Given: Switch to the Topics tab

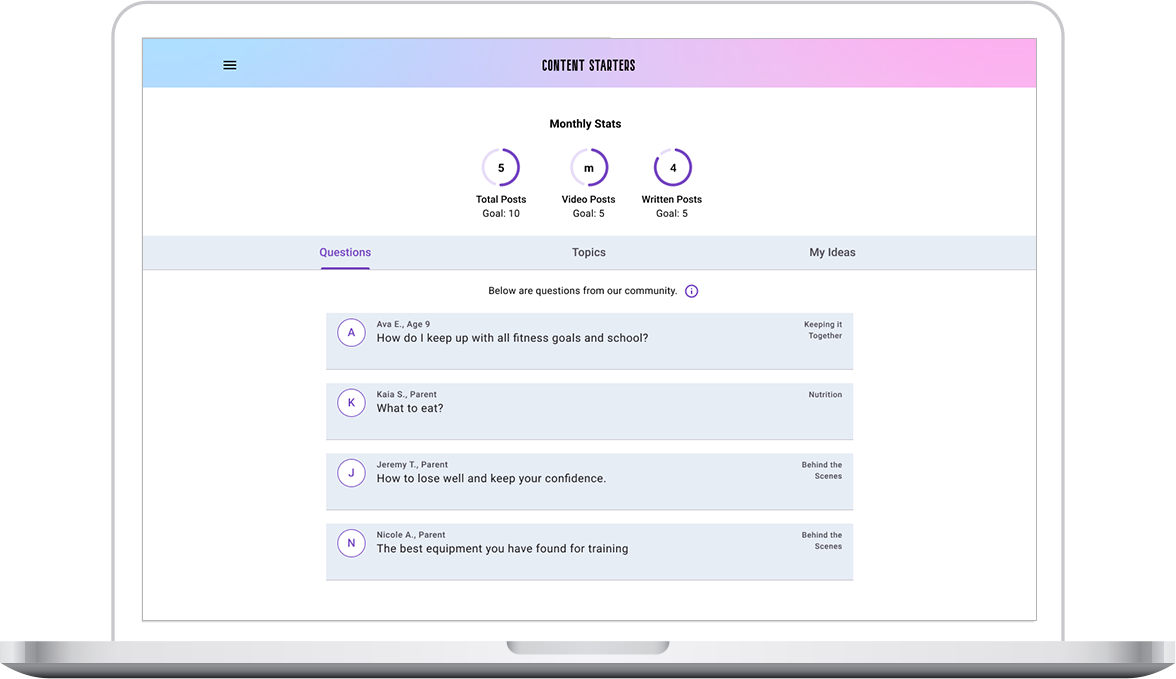Looking at the screenshot, I should 589,253.
